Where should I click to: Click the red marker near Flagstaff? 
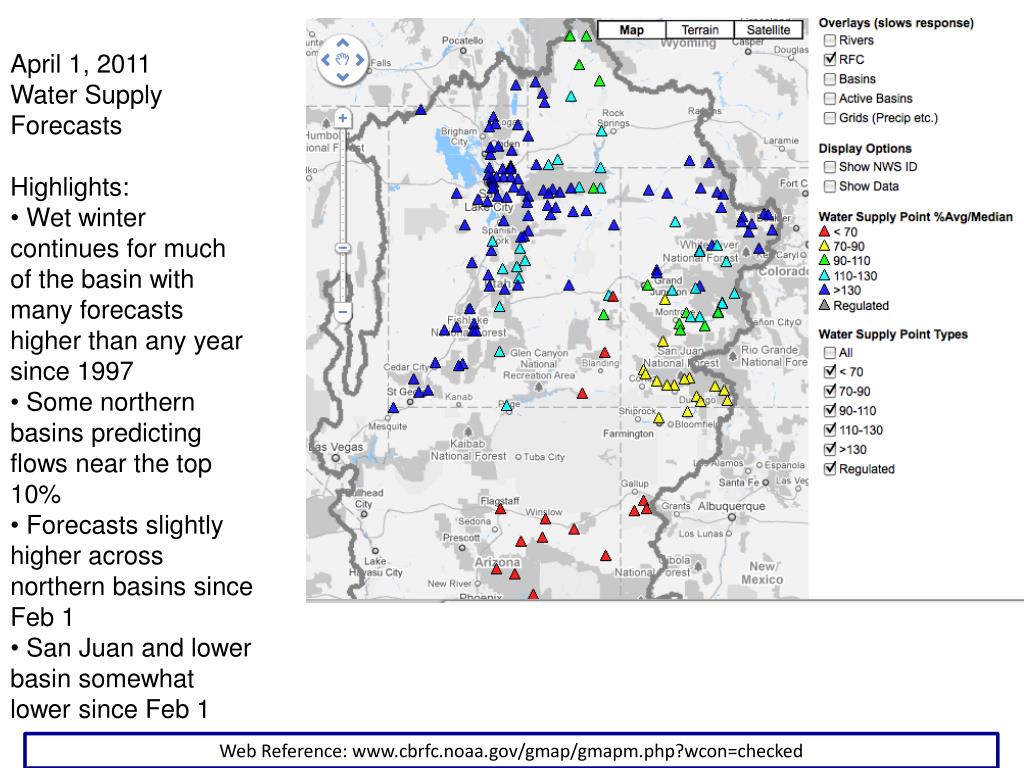tap(500, 509)
